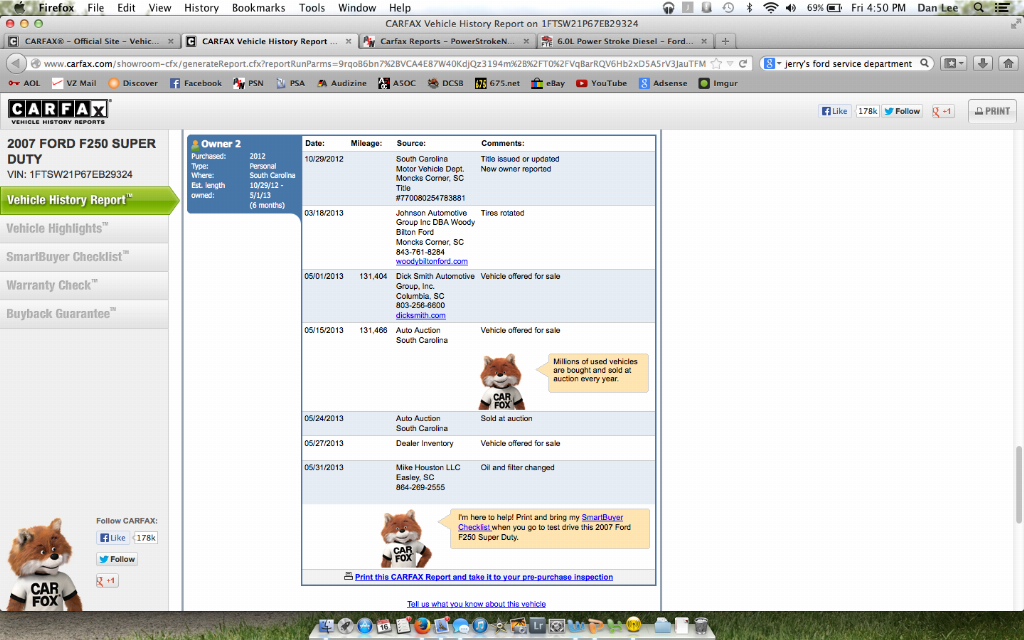Click the search field text

tap(848, 63)
